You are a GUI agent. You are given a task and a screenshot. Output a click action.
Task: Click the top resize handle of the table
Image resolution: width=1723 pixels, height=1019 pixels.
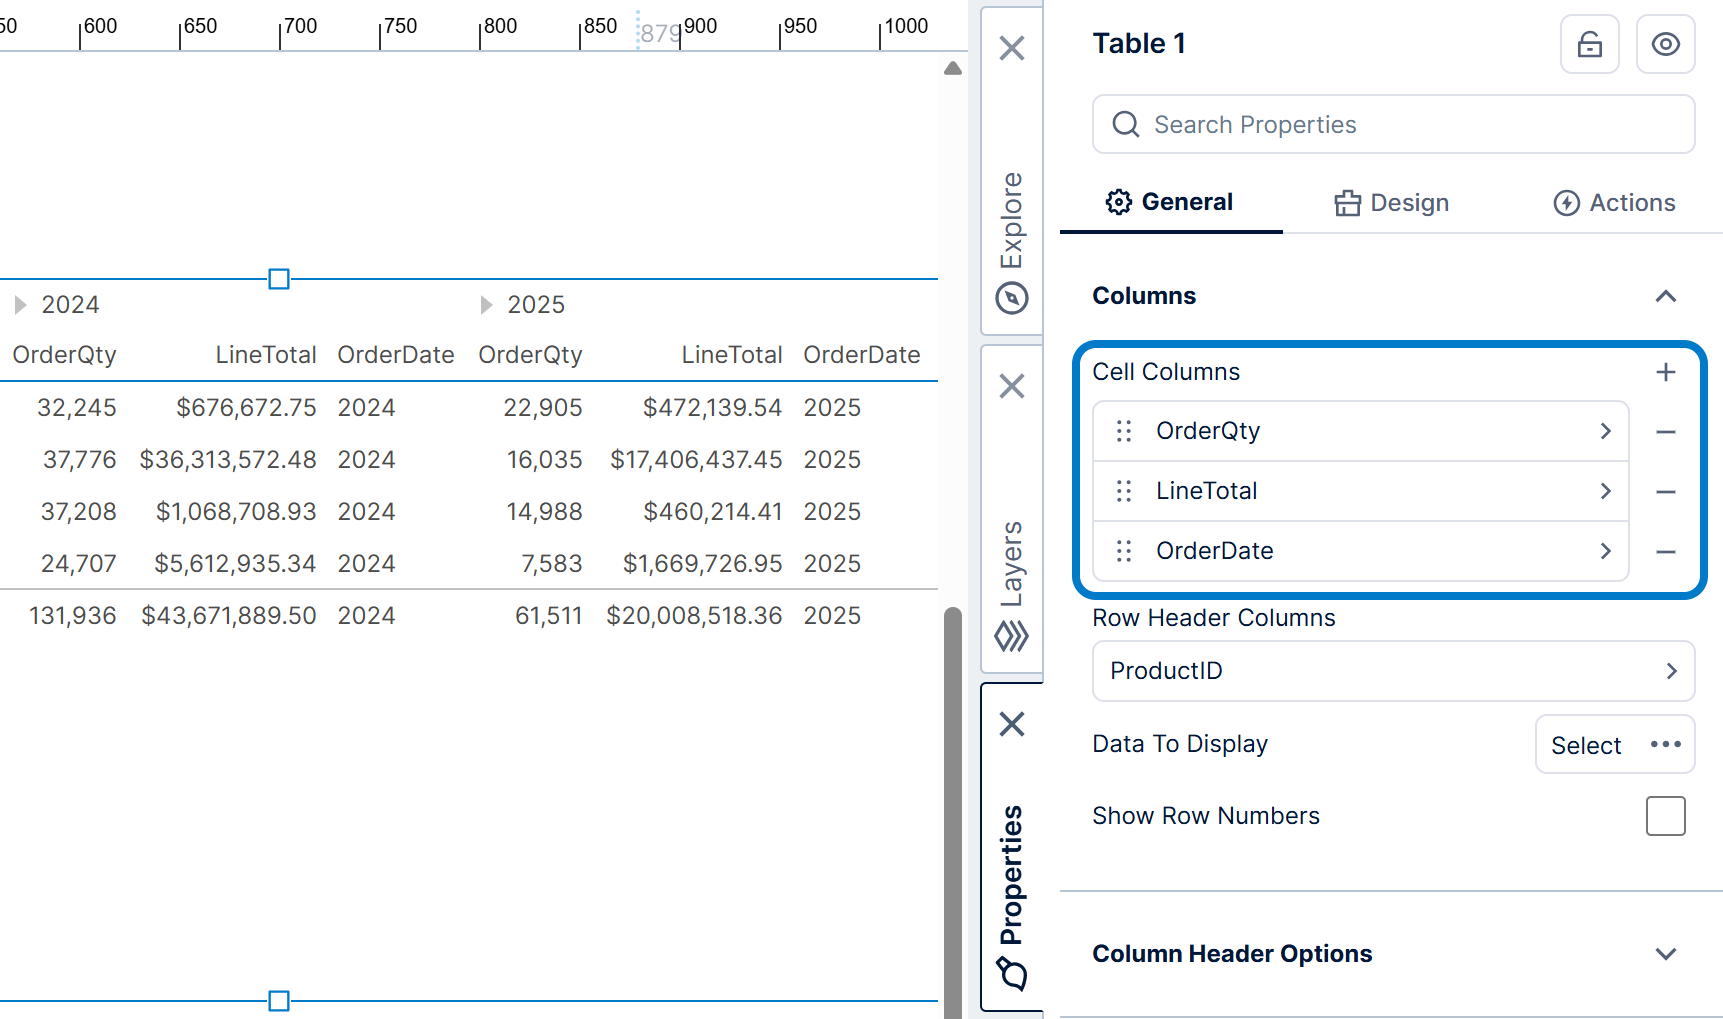click(x=279, y=279)
